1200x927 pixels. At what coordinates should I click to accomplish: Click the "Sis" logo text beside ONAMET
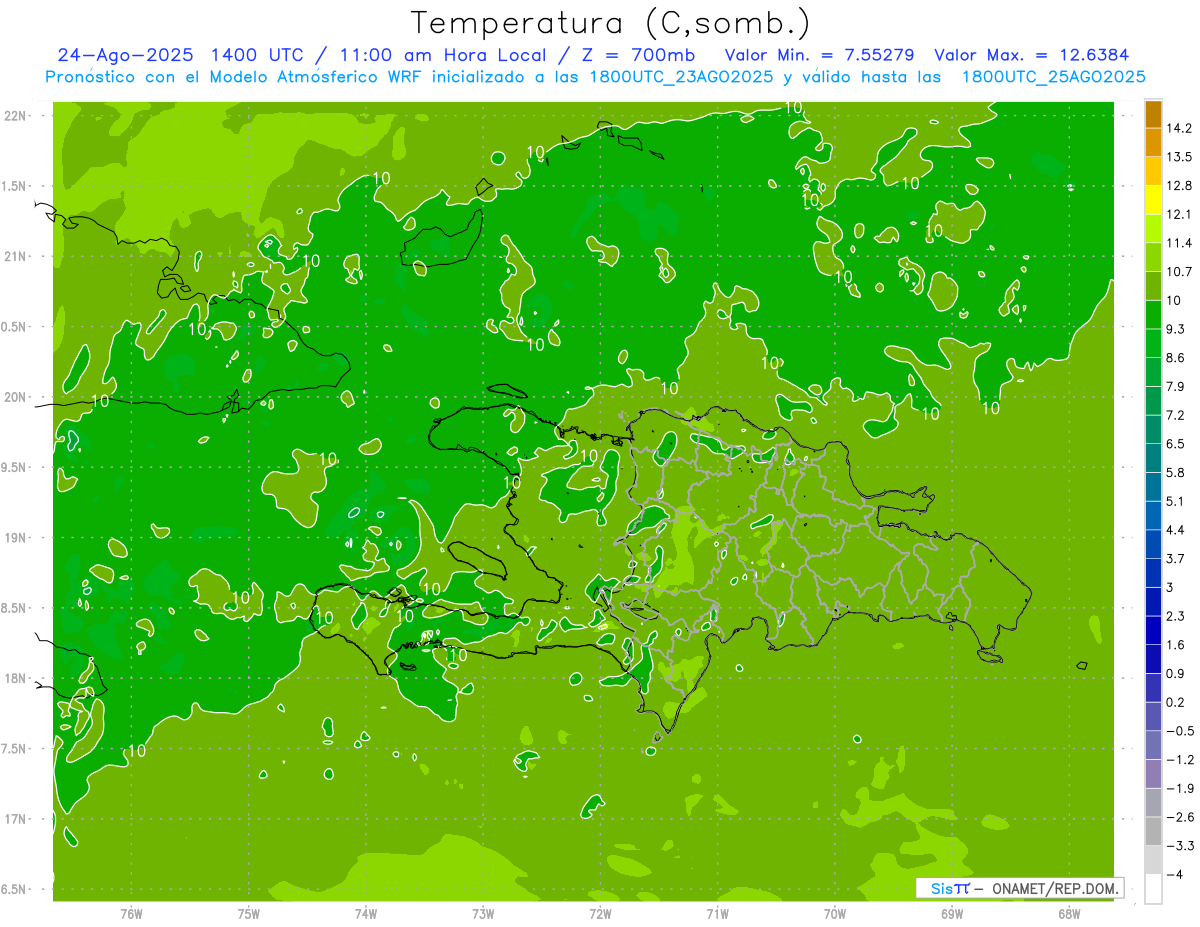pyautogui.click(x=942, y=888)
